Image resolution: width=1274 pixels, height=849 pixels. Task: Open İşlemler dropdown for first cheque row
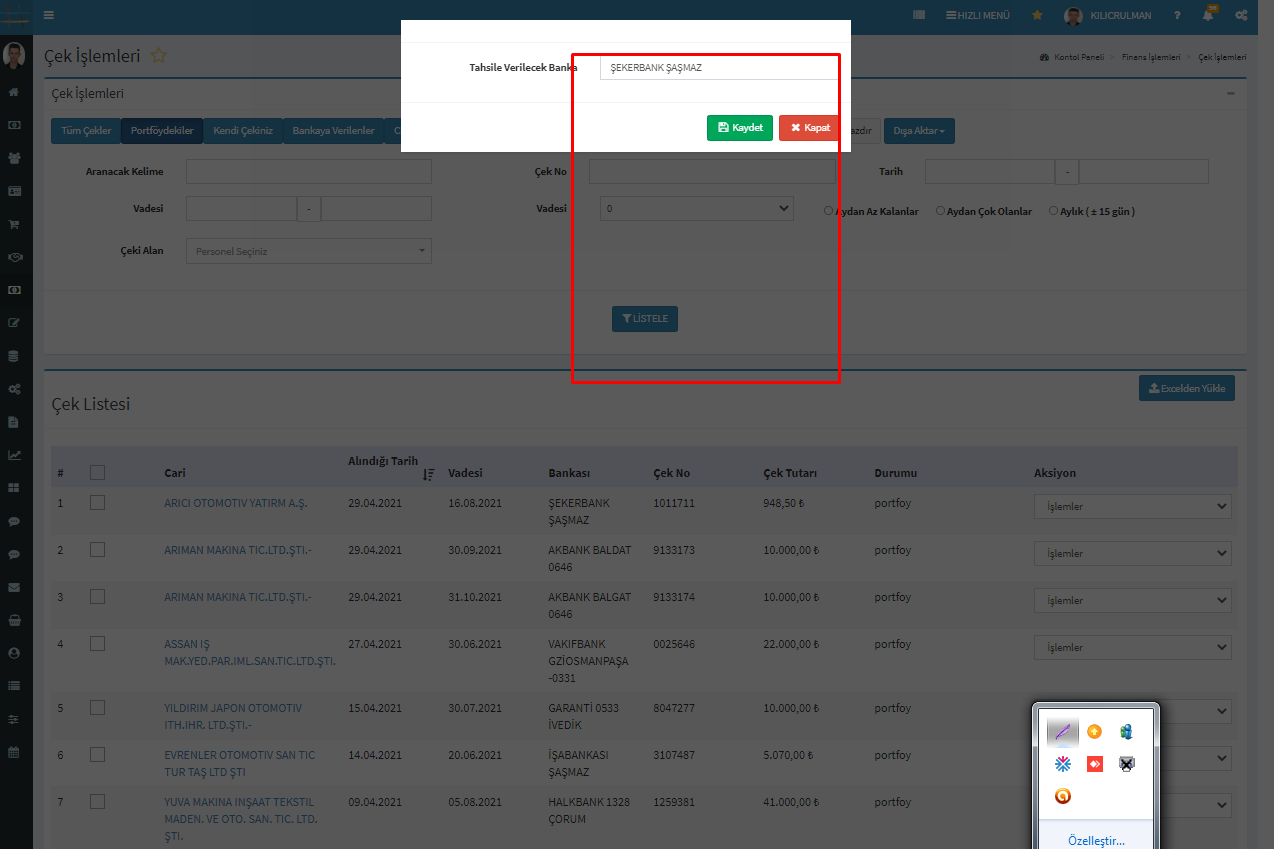[1132, 507]
